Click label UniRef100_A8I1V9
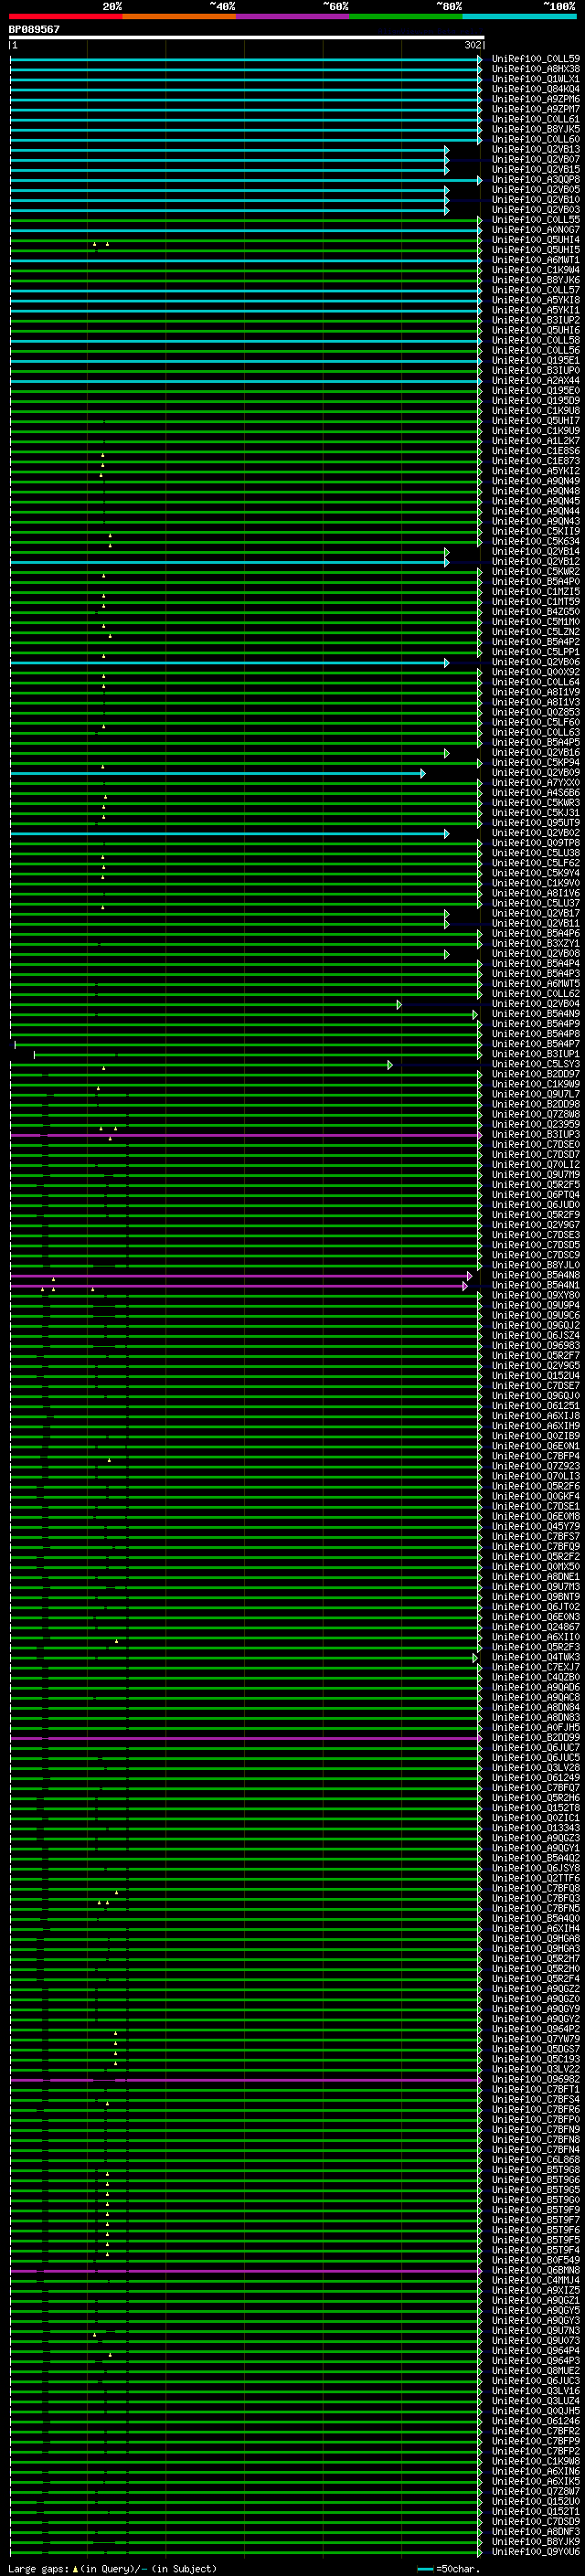 [x=535, y=692]
